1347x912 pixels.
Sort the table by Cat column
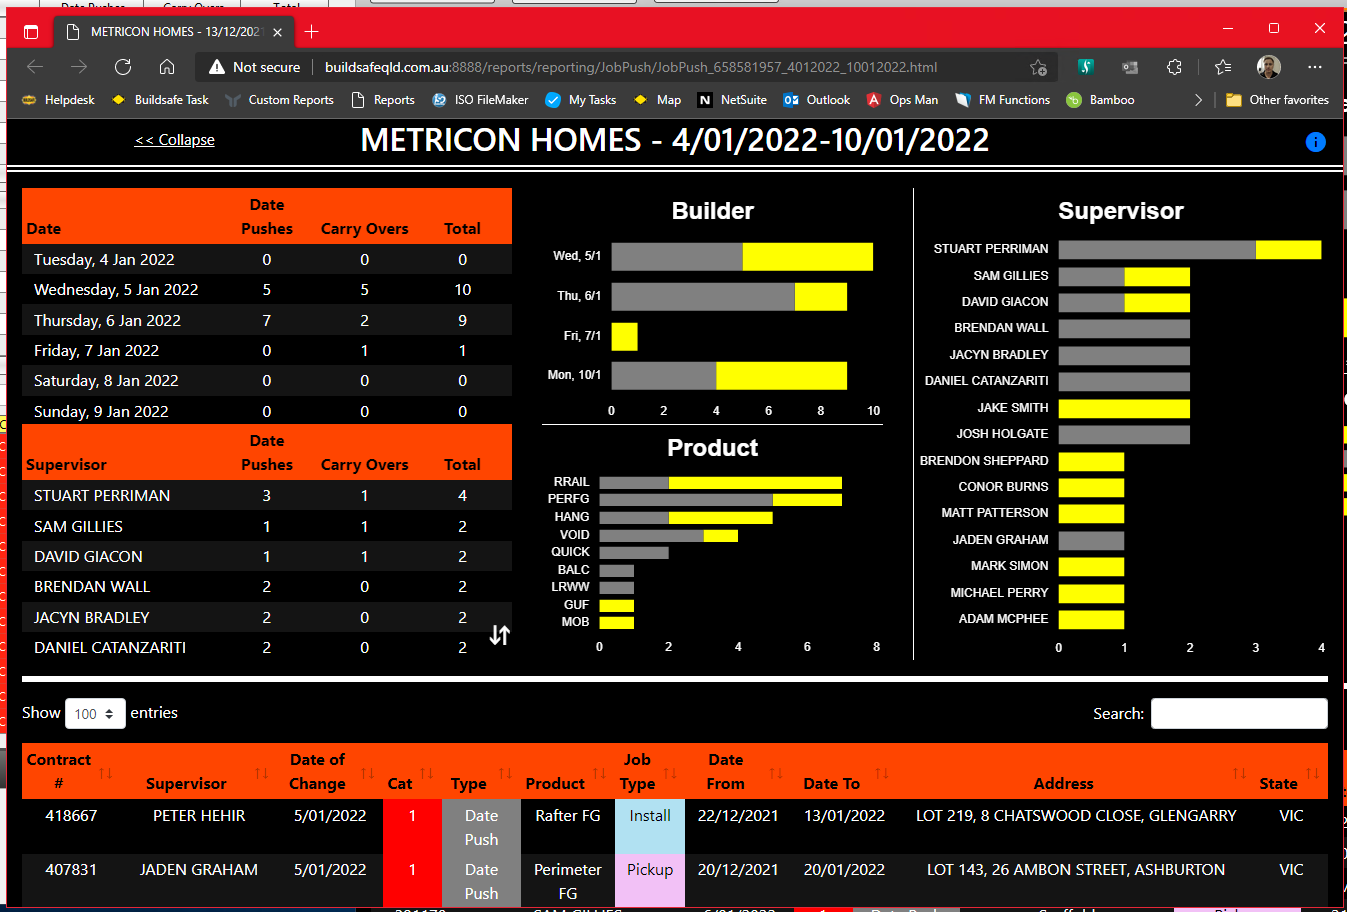tap(412, 772)
